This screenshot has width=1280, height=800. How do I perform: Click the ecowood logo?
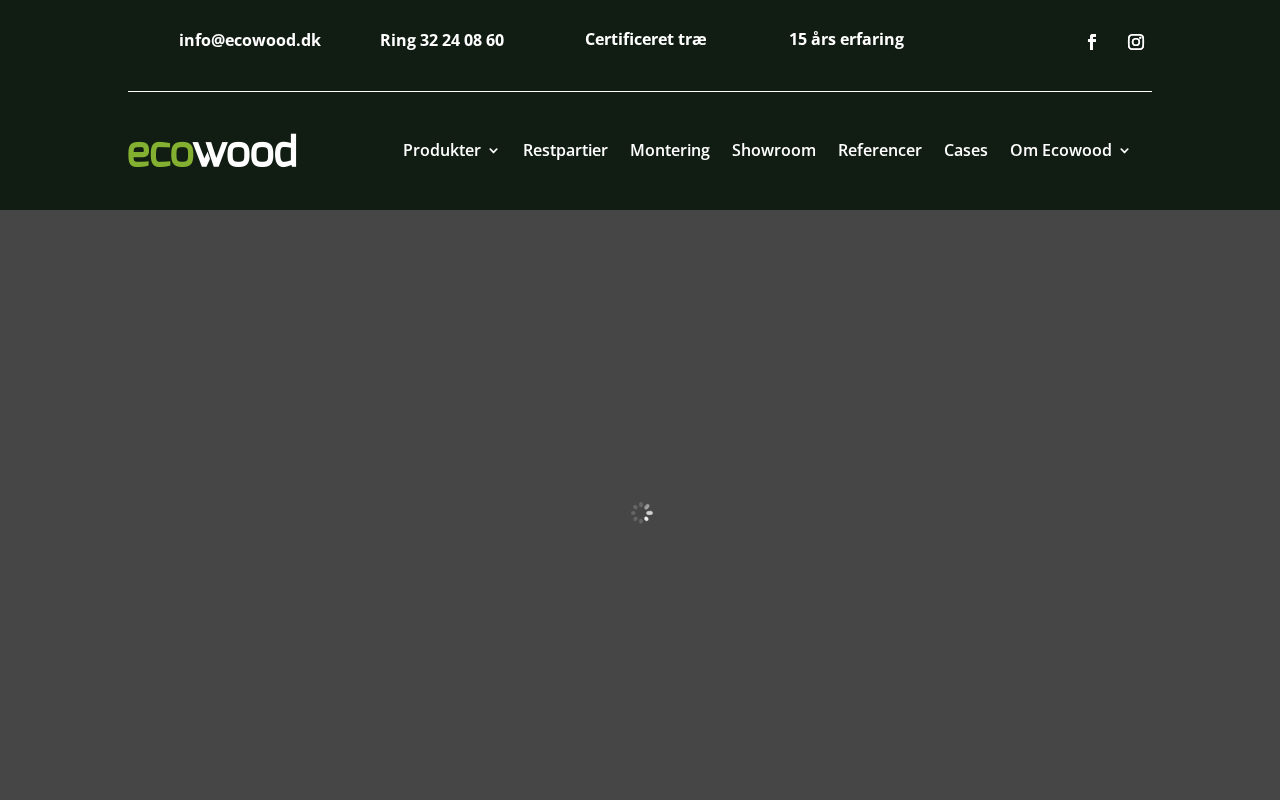[212, 151]
